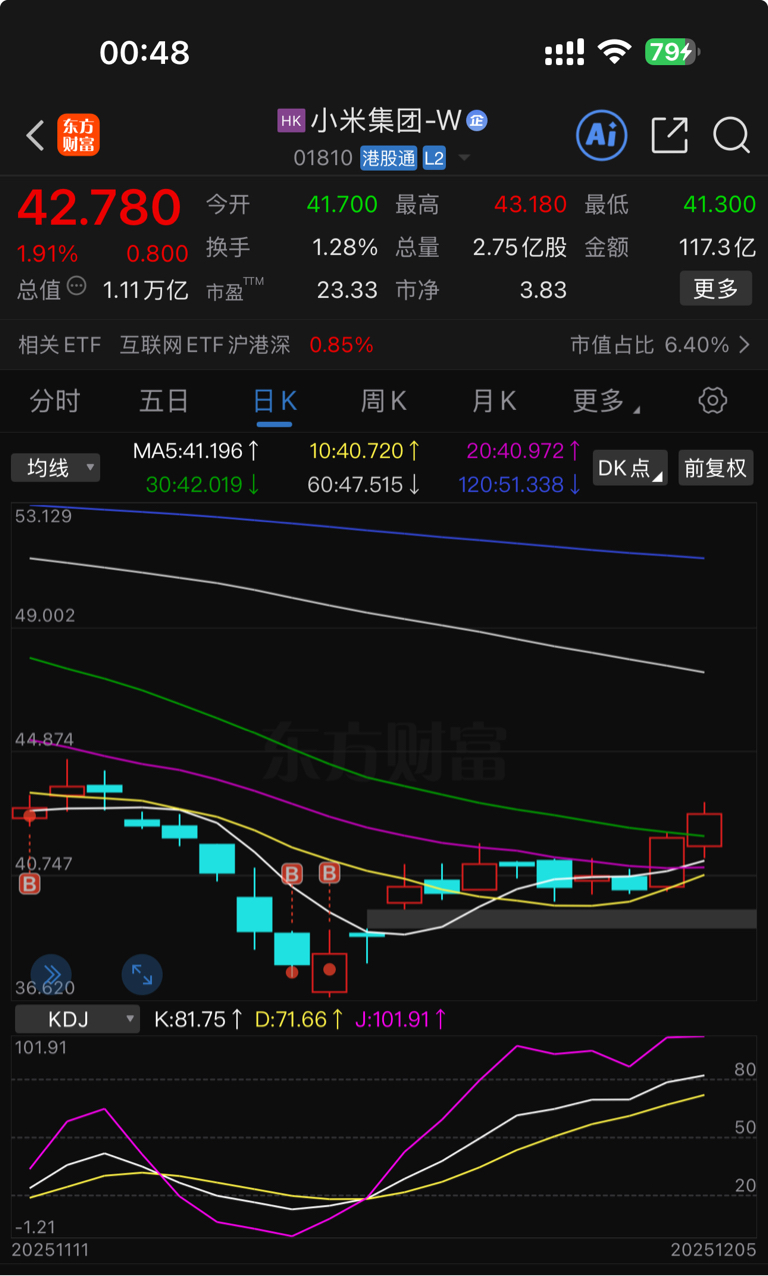Viewport: 768px width, 1276px height.
Task: Tap the 最低 41.300 value
Action: pyautogui.click(x=719, y=204)
